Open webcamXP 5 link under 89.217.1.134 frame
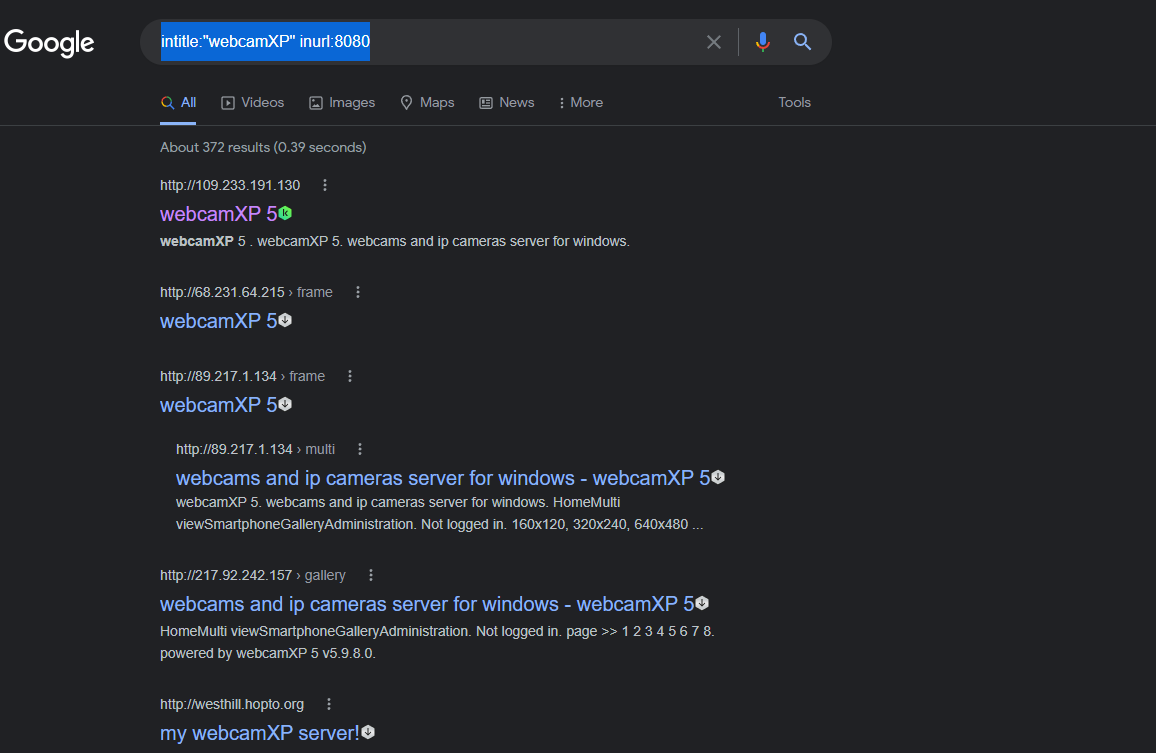This screenshot has height=753, width=1156. [218, 405]
